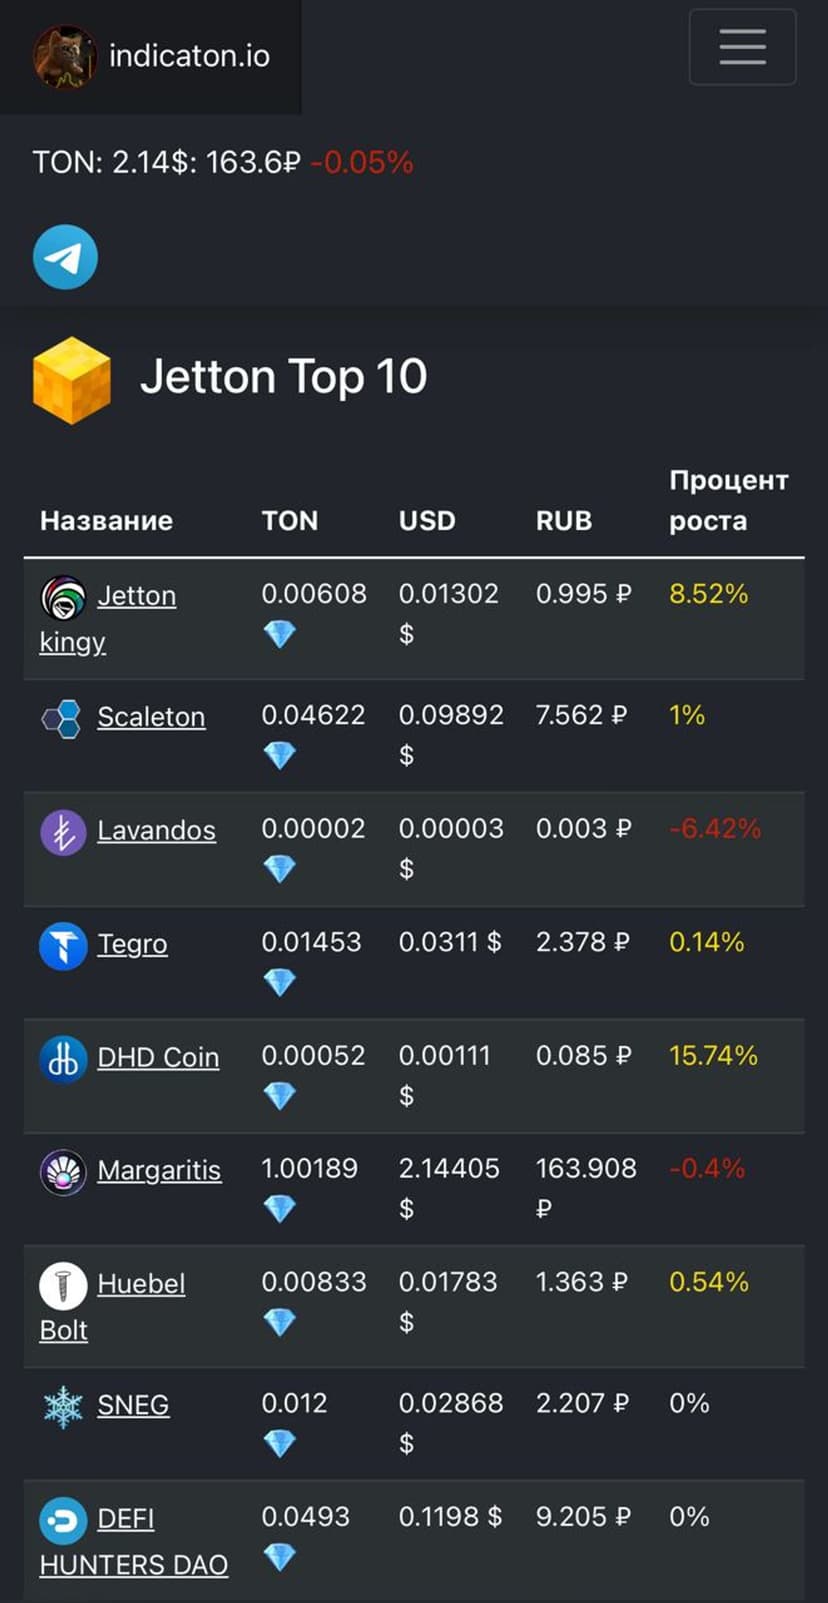This screenshot has width=828, height=1603.
Task: Open the hamburger navigation menu
Action: click(x=742, y=47)
